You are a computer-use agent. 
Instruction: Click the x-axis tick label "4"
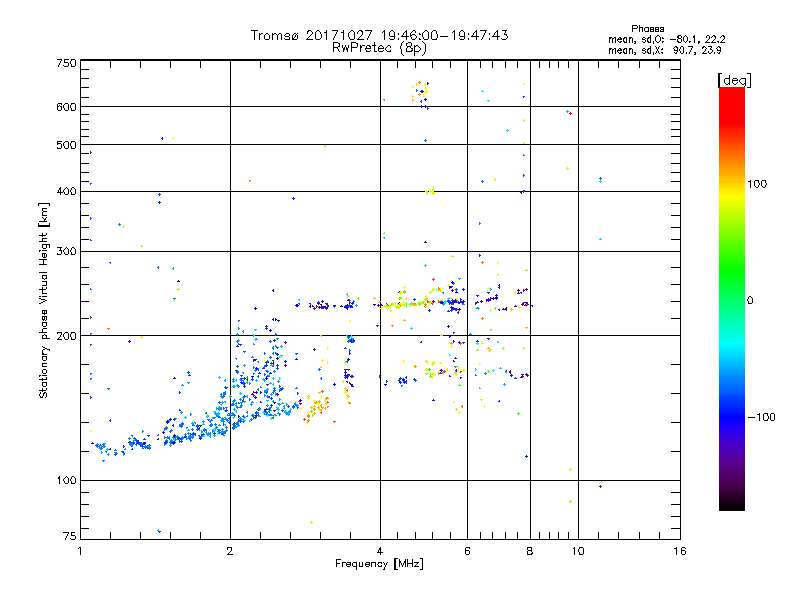380,551
